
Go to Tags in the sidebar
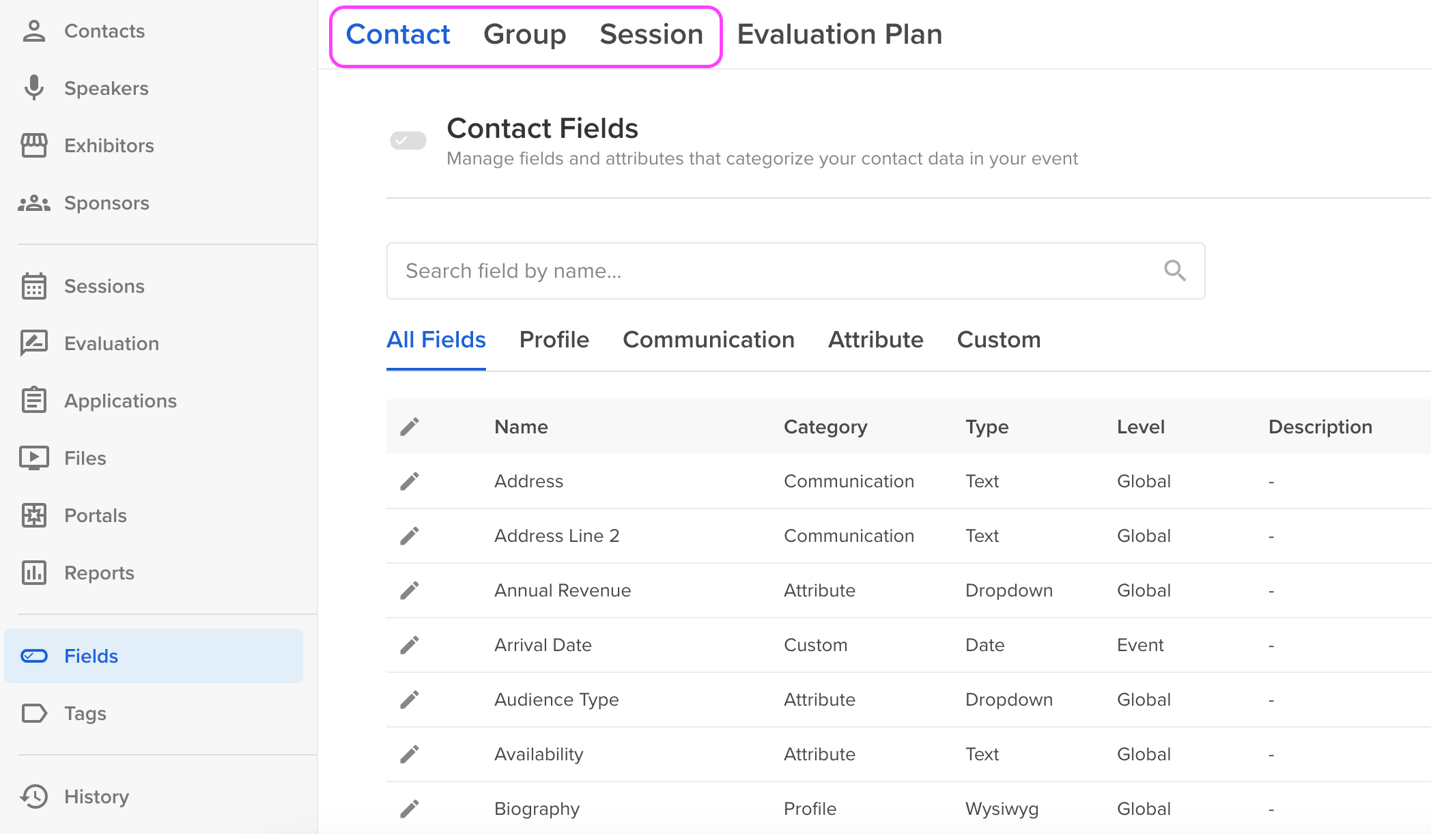point(85,714)
